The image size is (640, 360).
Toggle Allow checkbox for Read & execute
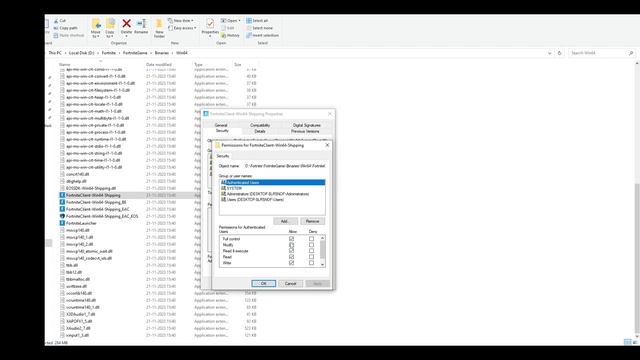[x=291, y=251]
